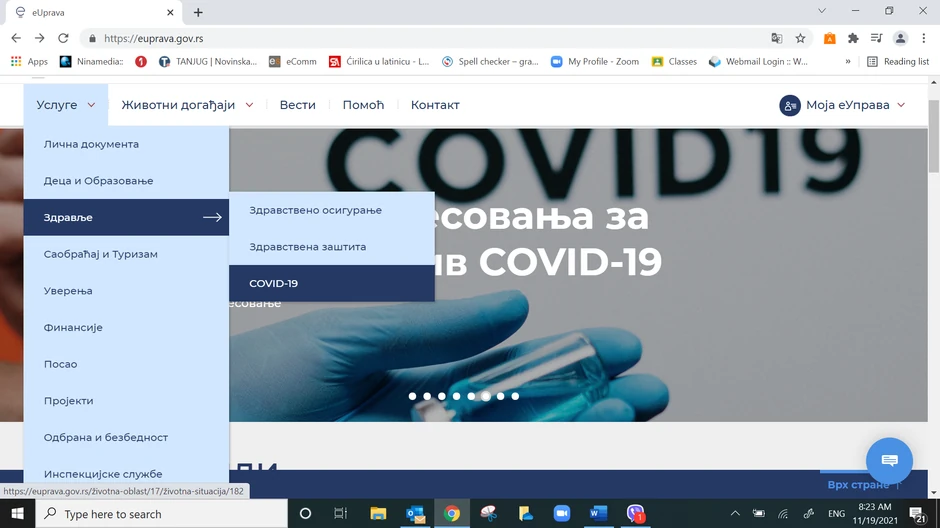940x528 pixels.
Task: Open File Explorer from the taskbar
Action: pyautogui.click(x=378, y=514)
